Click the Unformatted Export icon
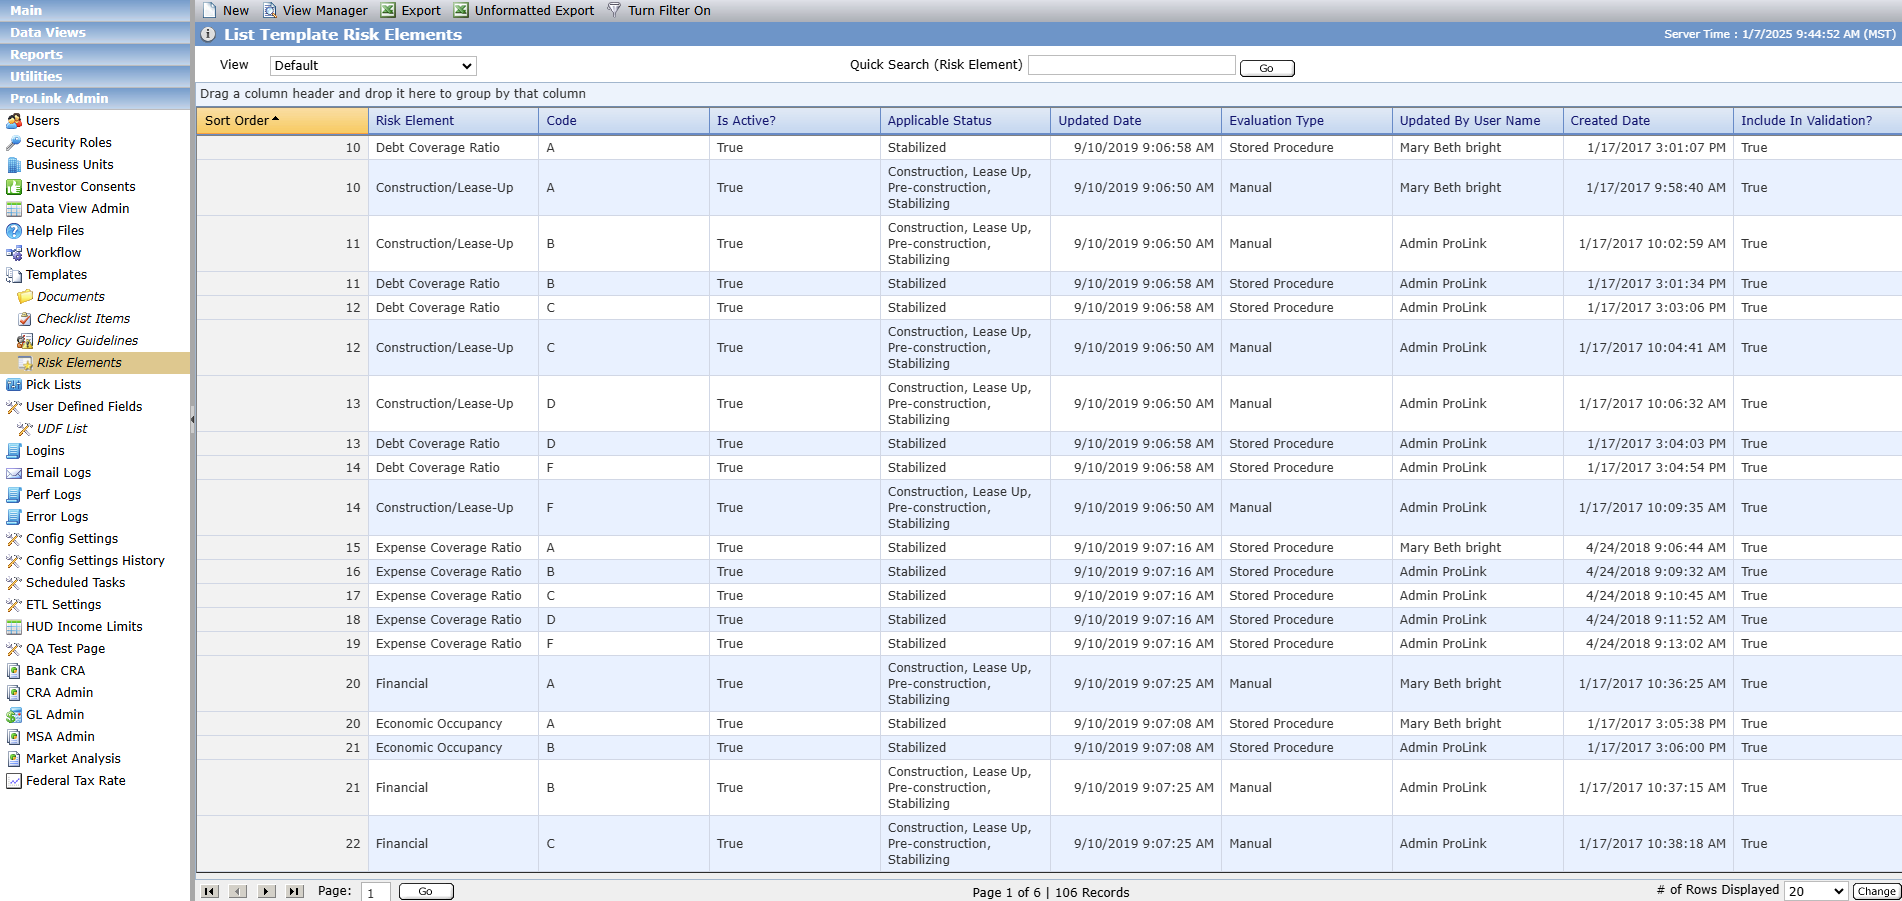This screenshot has height=901, width=1902. 461,10
